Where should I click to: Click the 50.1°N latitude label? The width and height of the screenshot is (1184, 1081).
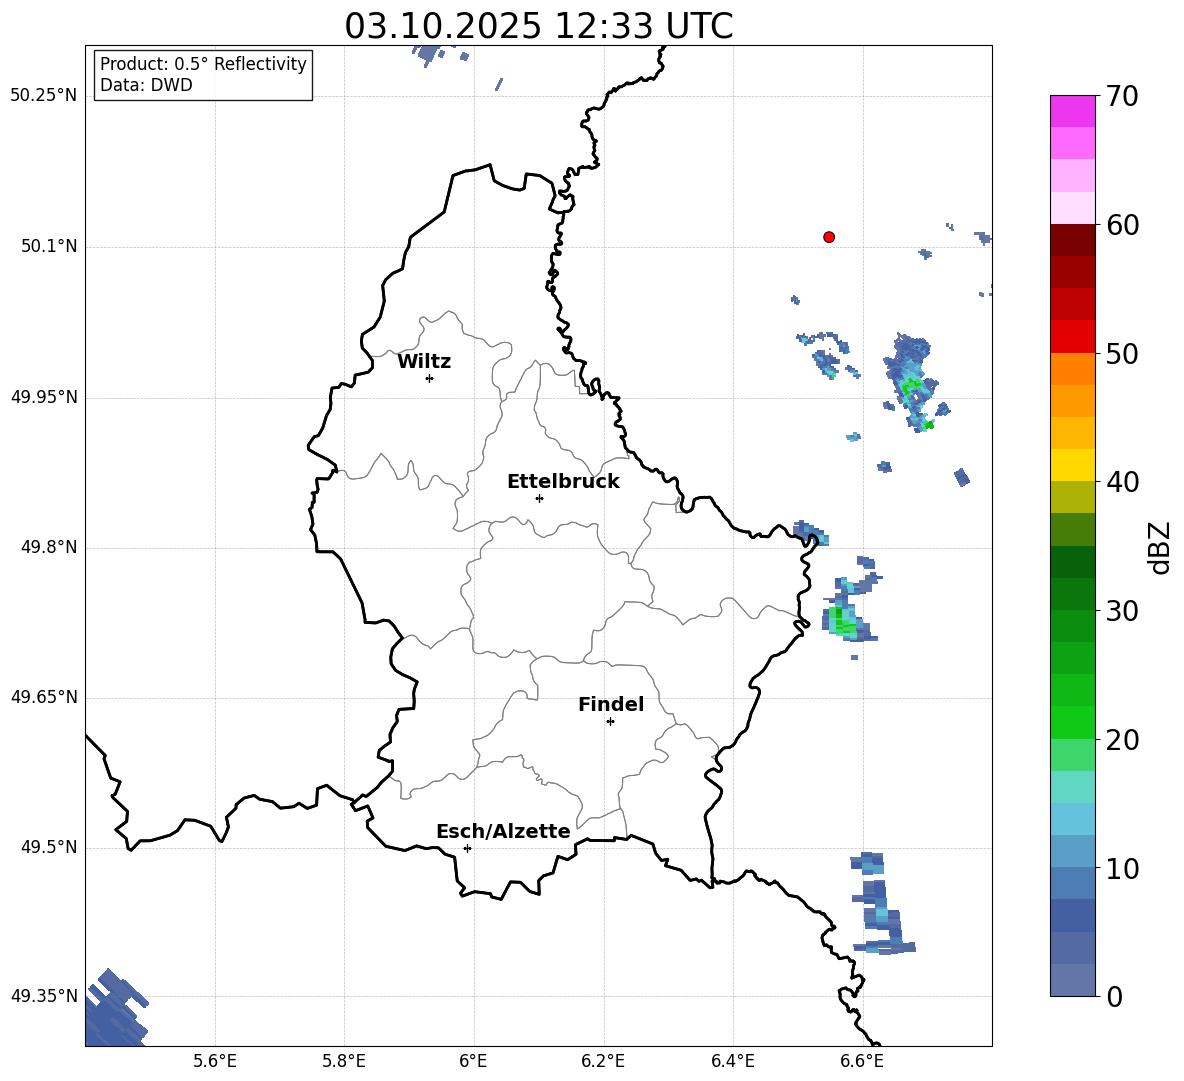coord(50,247)
